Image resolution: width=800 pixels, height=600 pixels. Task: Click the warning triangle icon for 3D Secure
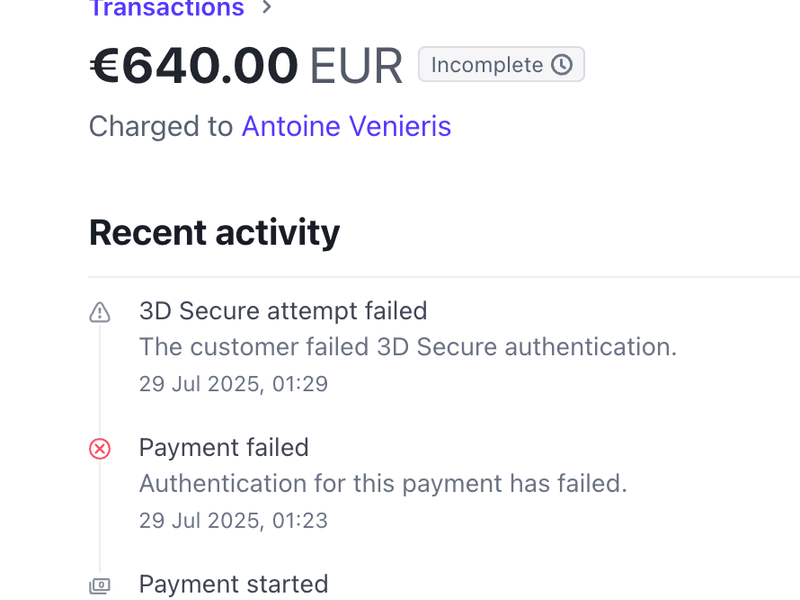pyautogui.click(x=100, y=313)
